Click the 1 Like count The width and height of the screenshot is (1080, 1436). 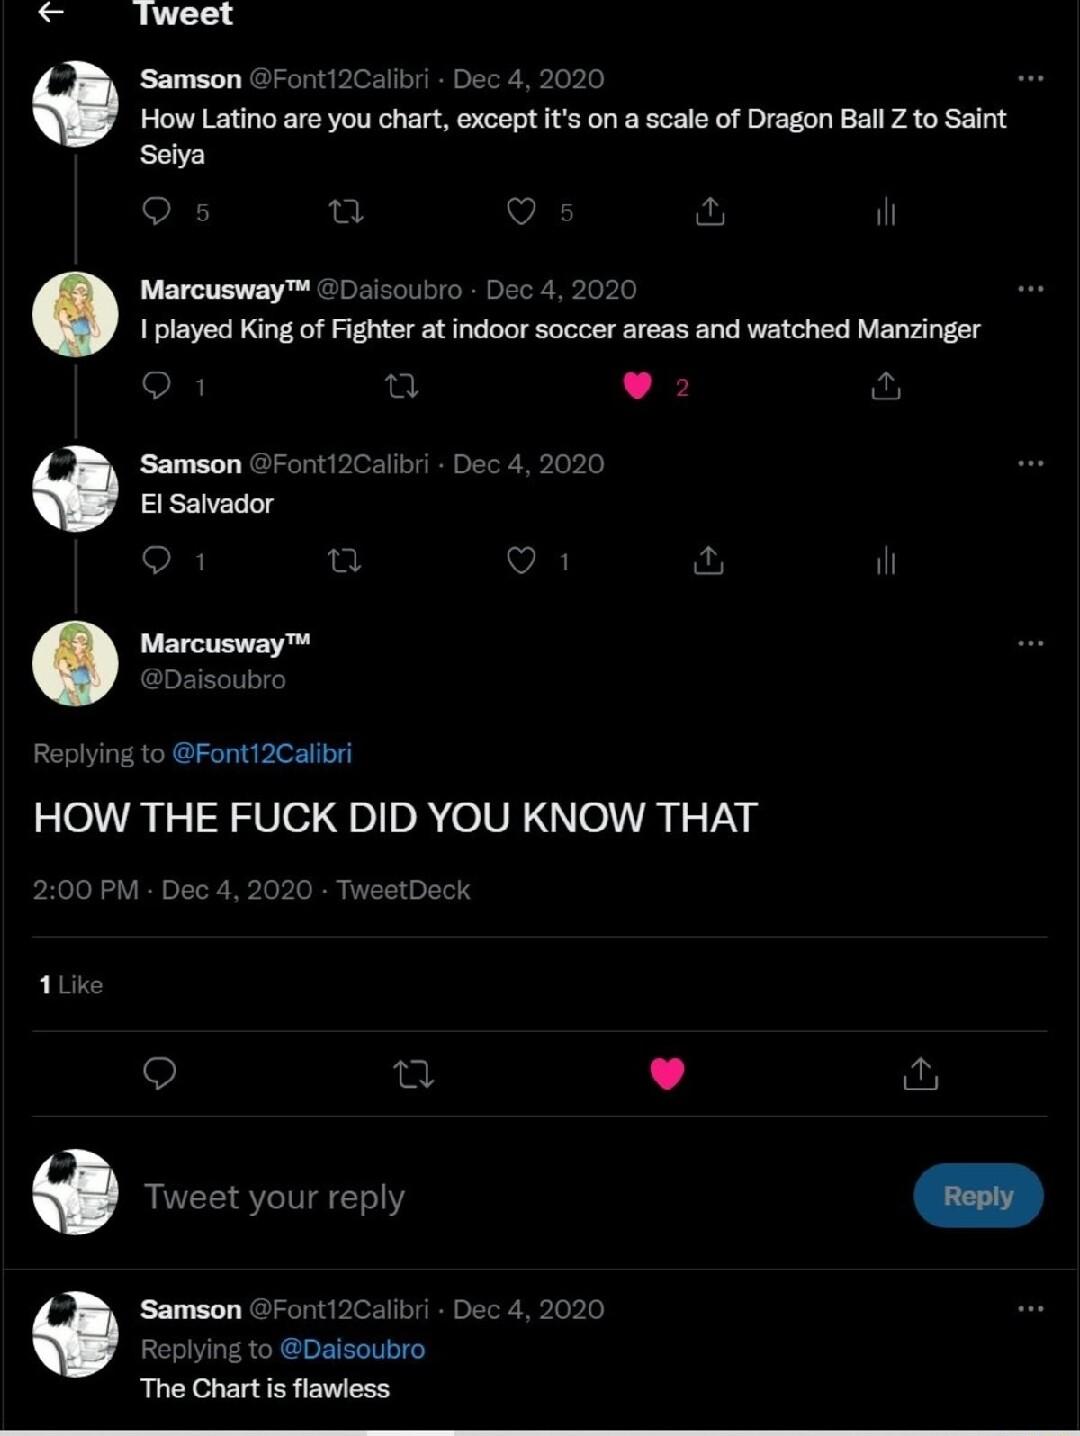click(x=69, y=984)
